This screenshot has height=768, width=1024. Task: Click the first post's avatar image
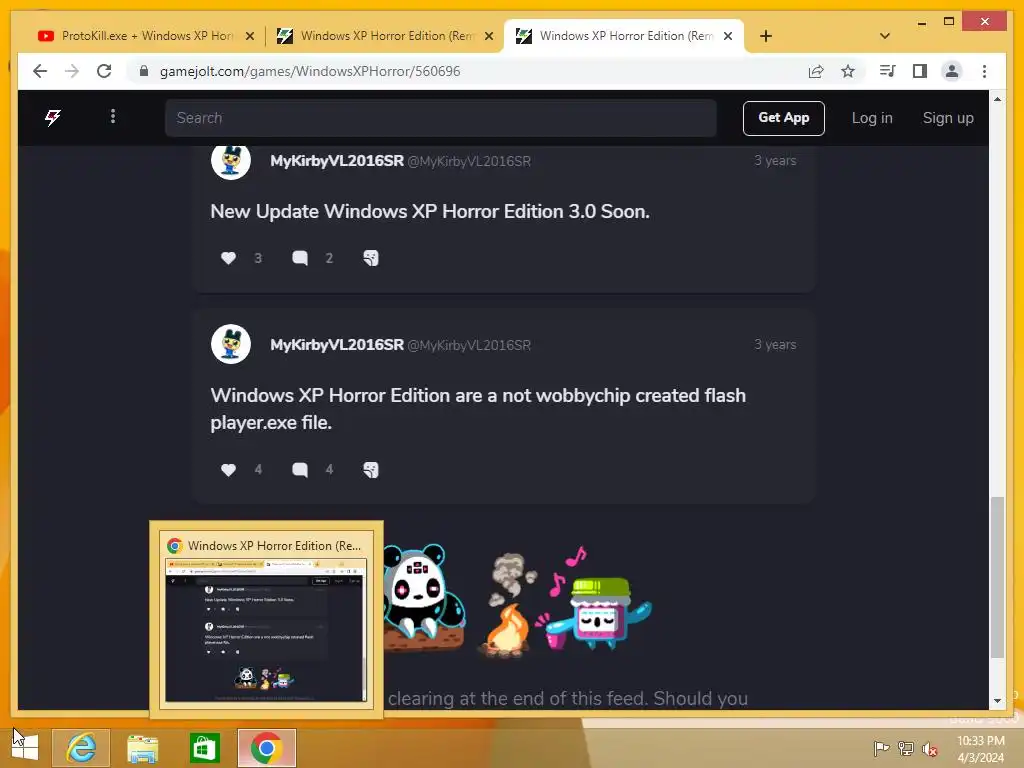click(x=231, y=161)
